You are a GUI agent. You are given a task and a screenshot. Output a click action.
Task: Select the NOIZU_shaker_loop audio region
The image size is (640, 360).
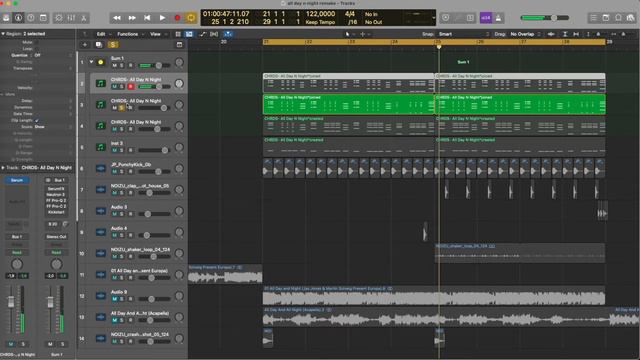tap(520, 253)
